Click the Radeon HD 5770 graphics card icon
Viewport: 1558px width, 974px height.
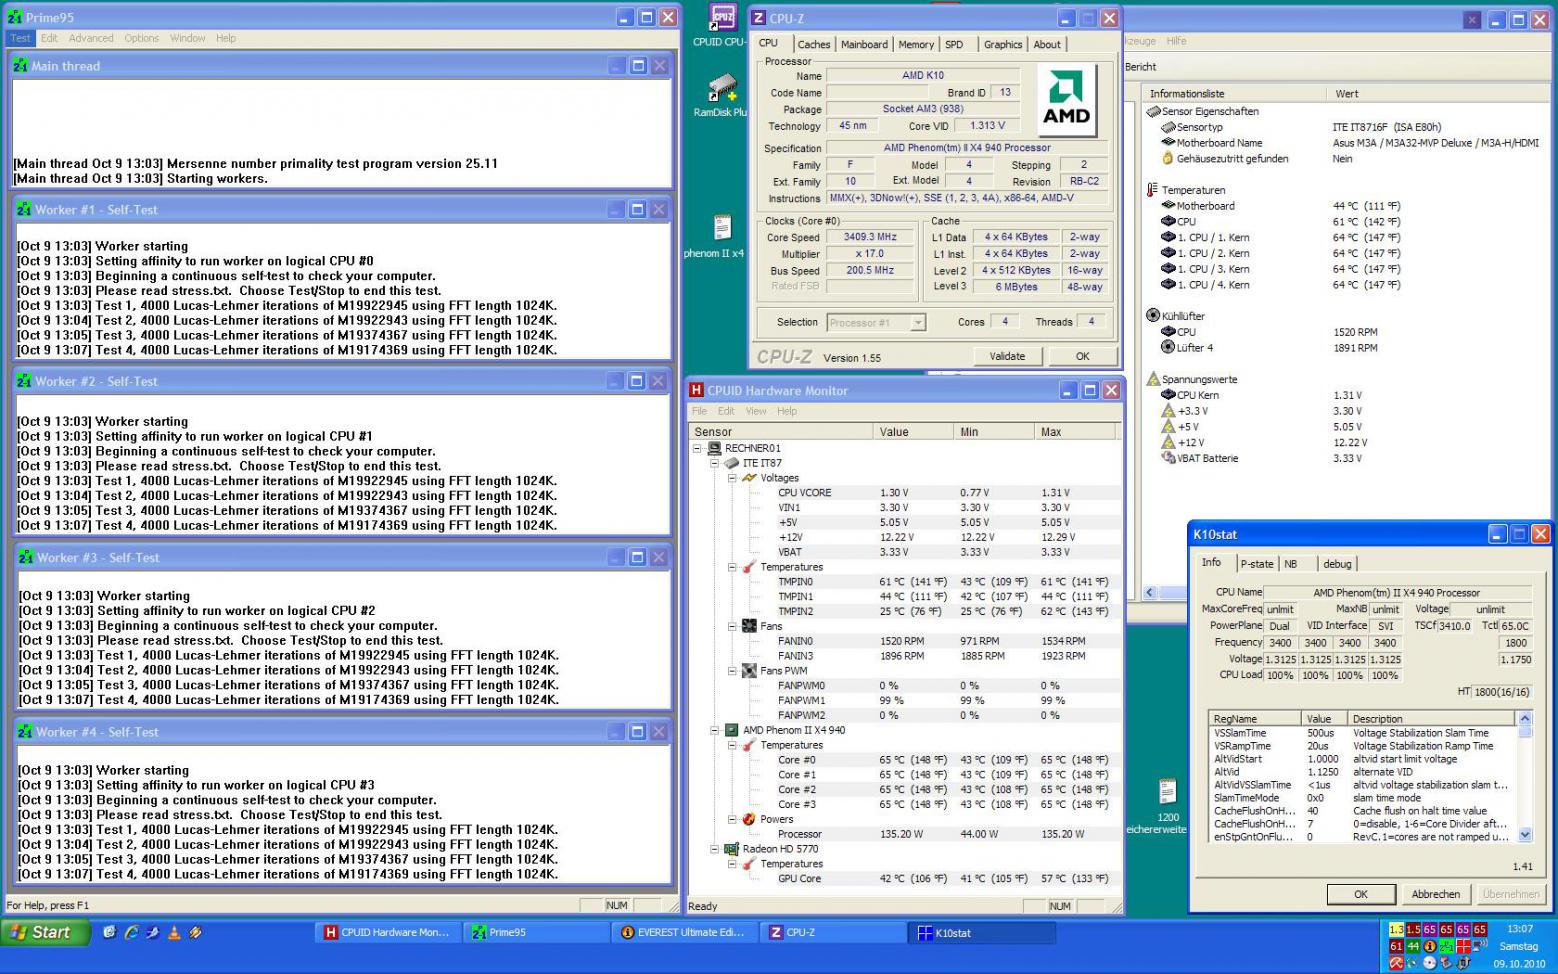tap(732, 849)
